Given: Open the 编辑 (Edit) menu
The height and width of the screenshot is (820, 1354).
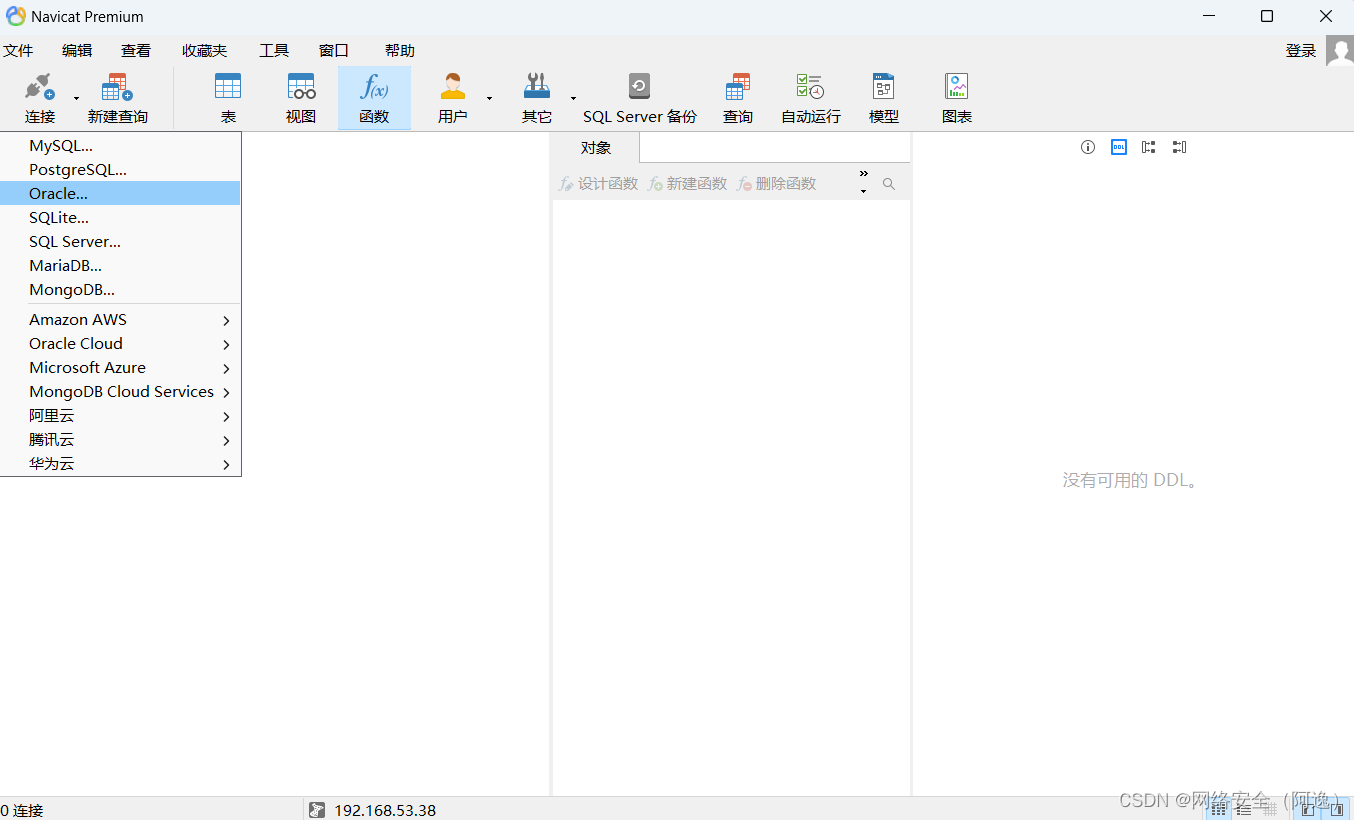Looking at the screenshot, I should point(77,51).
